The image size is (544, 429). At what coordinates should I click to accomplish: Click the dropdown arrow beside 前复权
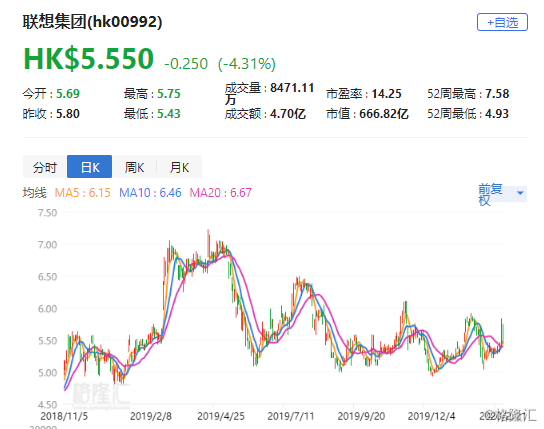click(520, 193)
